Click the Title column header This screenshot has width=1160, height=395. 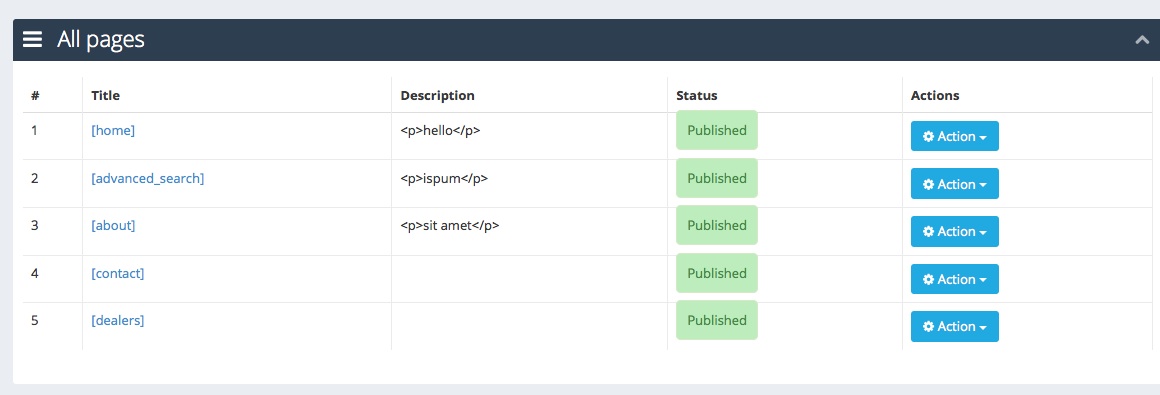(x=105, y=95)
